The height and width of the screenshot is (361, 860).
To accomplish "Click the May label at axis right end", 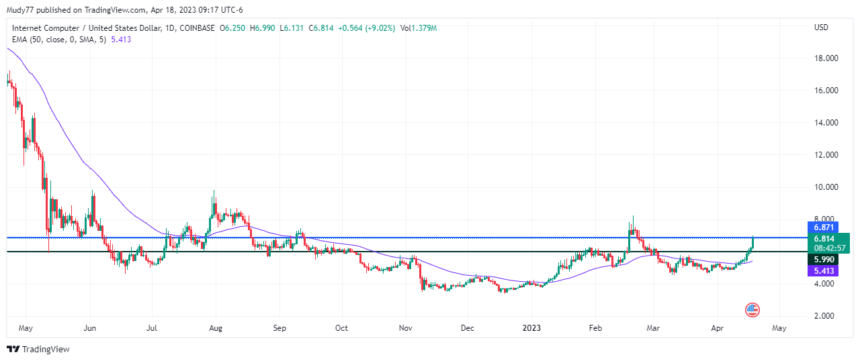I will [x=779, y=328].
